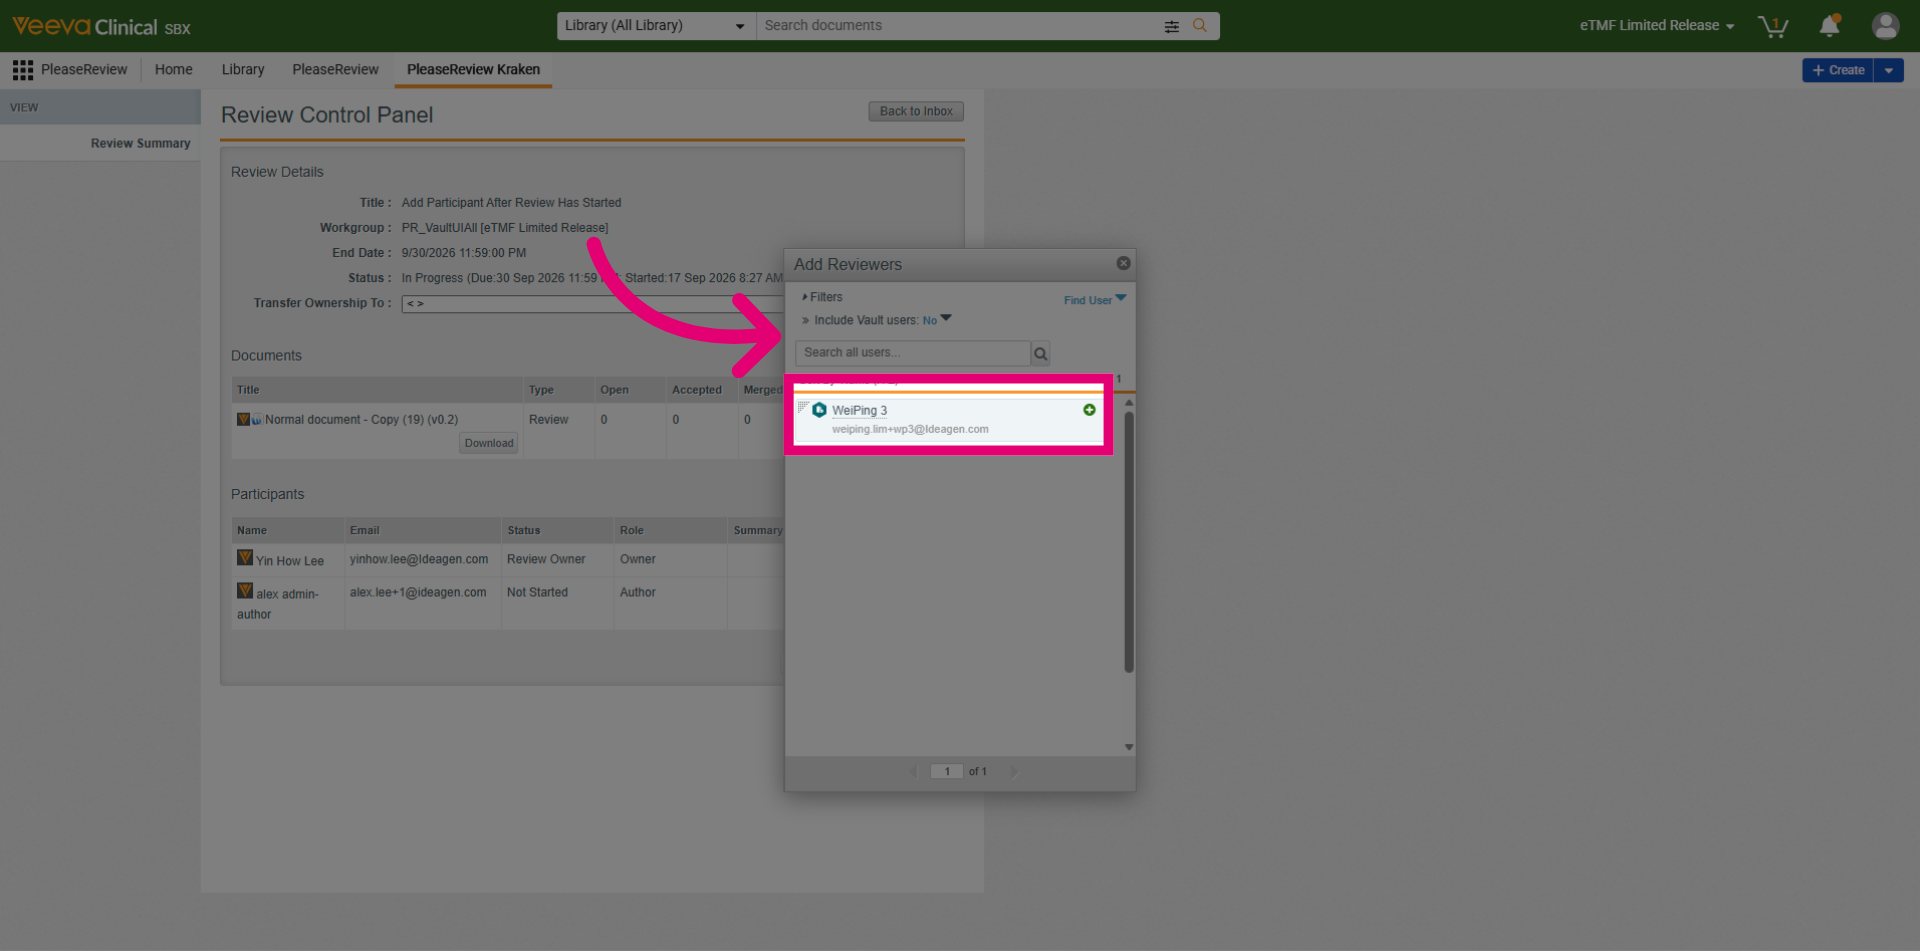
Task: Select the PleaseReview Kraken tab
Action: tap(473, 70)
